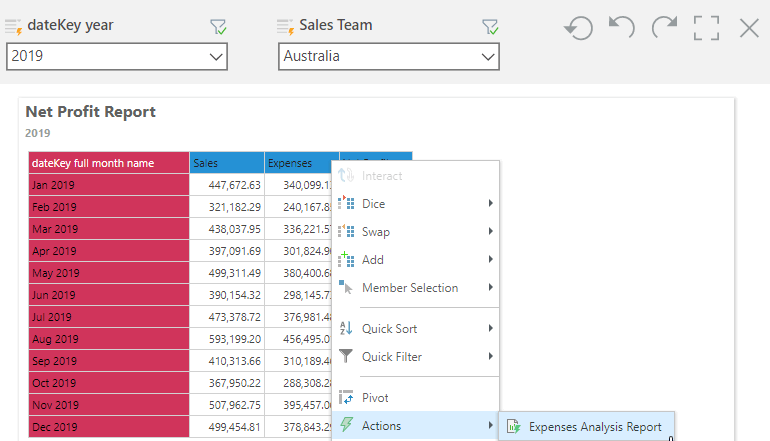
Task: Choose Pivot from the context menu
Action: click(415, 397)
